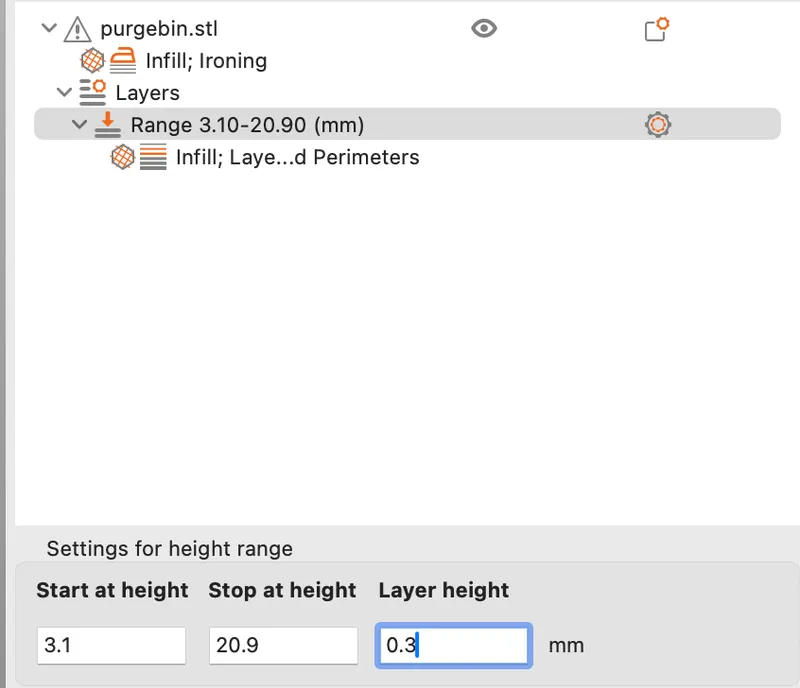Click the Start at height field
The height and width of the screenshot is (688, 800).
coord(111,646)
